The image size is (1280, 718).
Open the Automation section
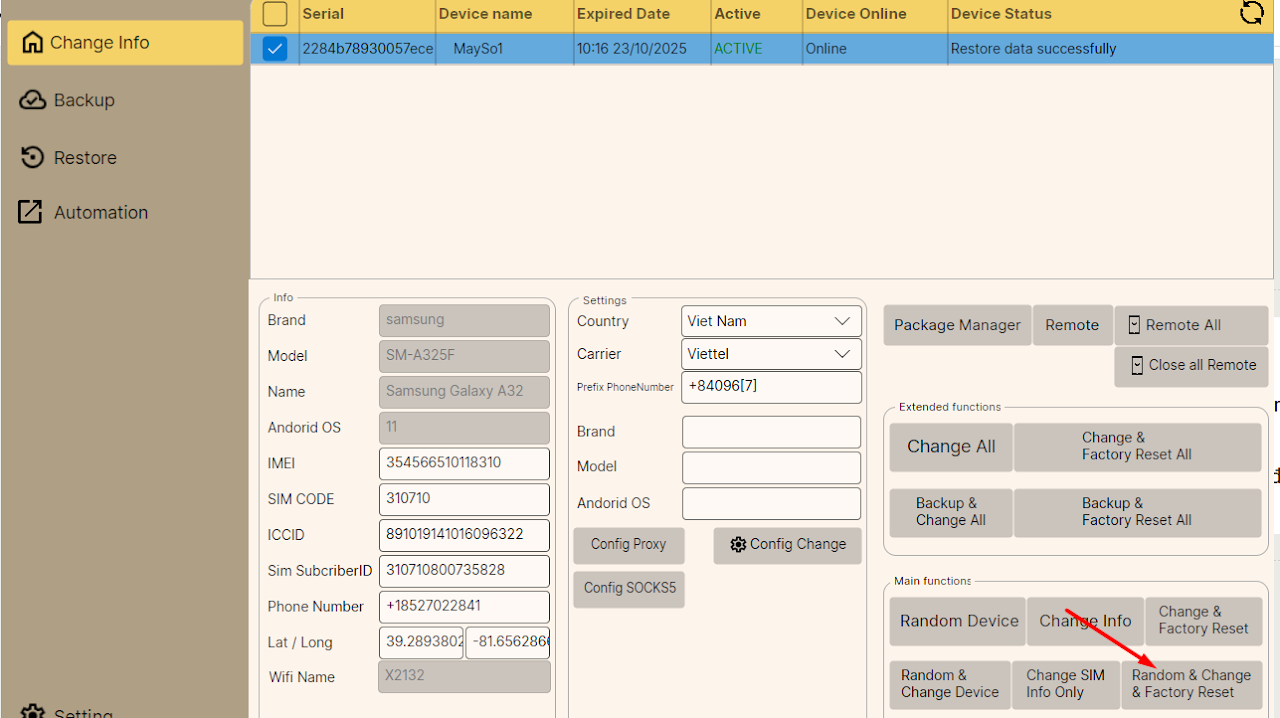pyautogui.click(x=100, y=212)
